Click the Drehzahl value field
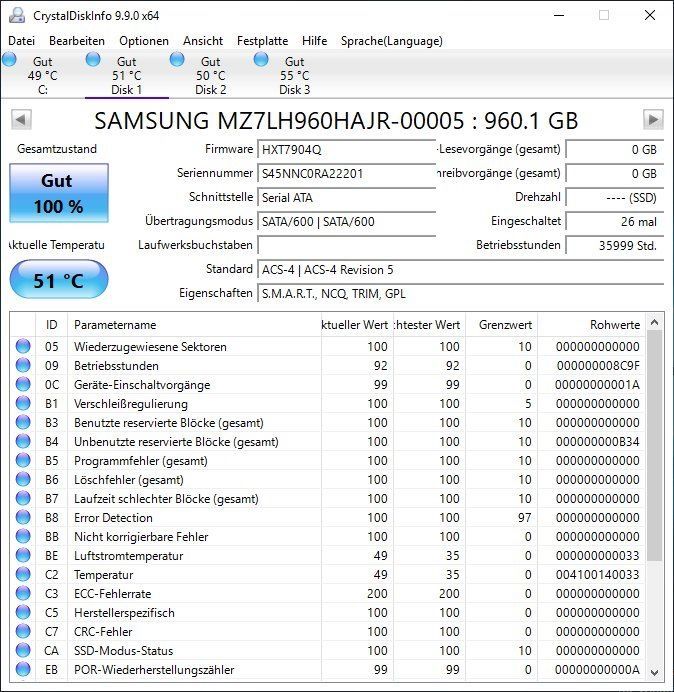Viewport: 674px width, 692px height. (x=614, y=197)
